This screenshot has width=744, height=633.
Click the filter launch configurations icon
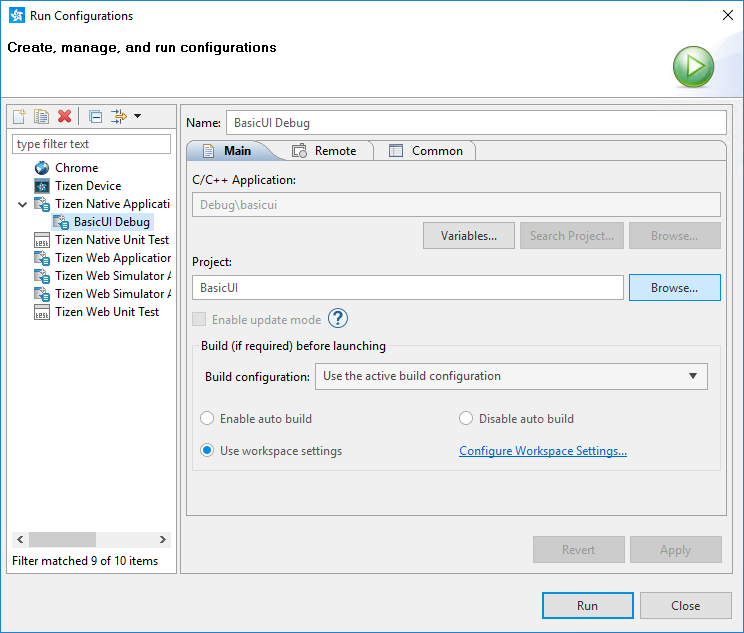click(x=119, y=116)
